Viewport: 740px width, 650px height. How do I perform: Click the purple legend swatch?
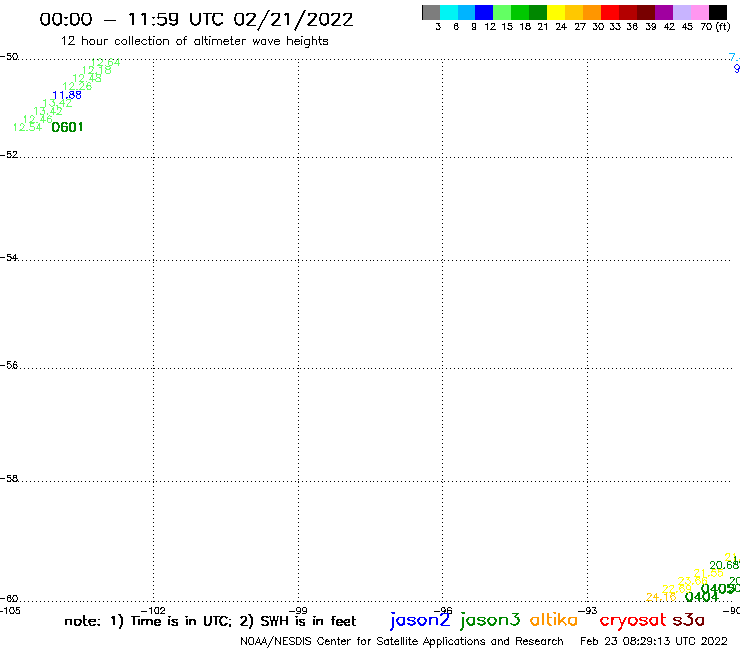664,12
